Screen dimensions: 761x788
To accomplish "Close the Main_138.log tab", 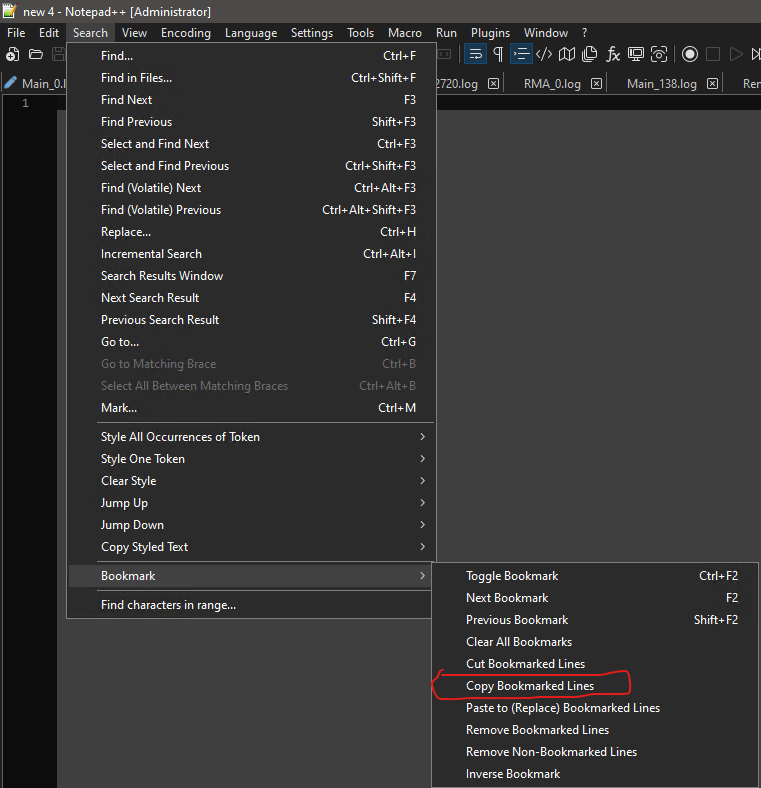I will click(712, 83).
